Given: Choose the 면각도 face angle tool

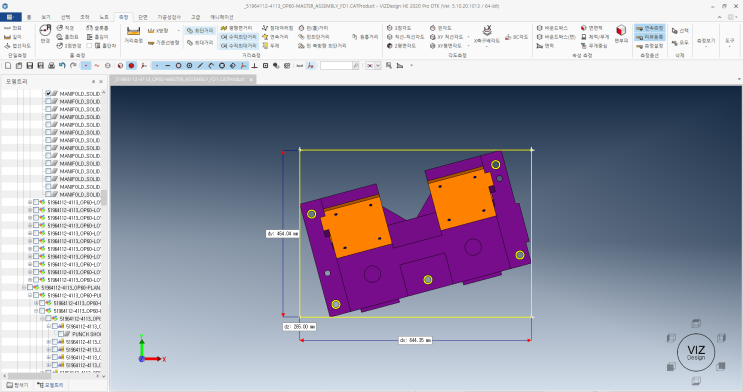Looking at the screenshot, I should (x=441, y=28).
